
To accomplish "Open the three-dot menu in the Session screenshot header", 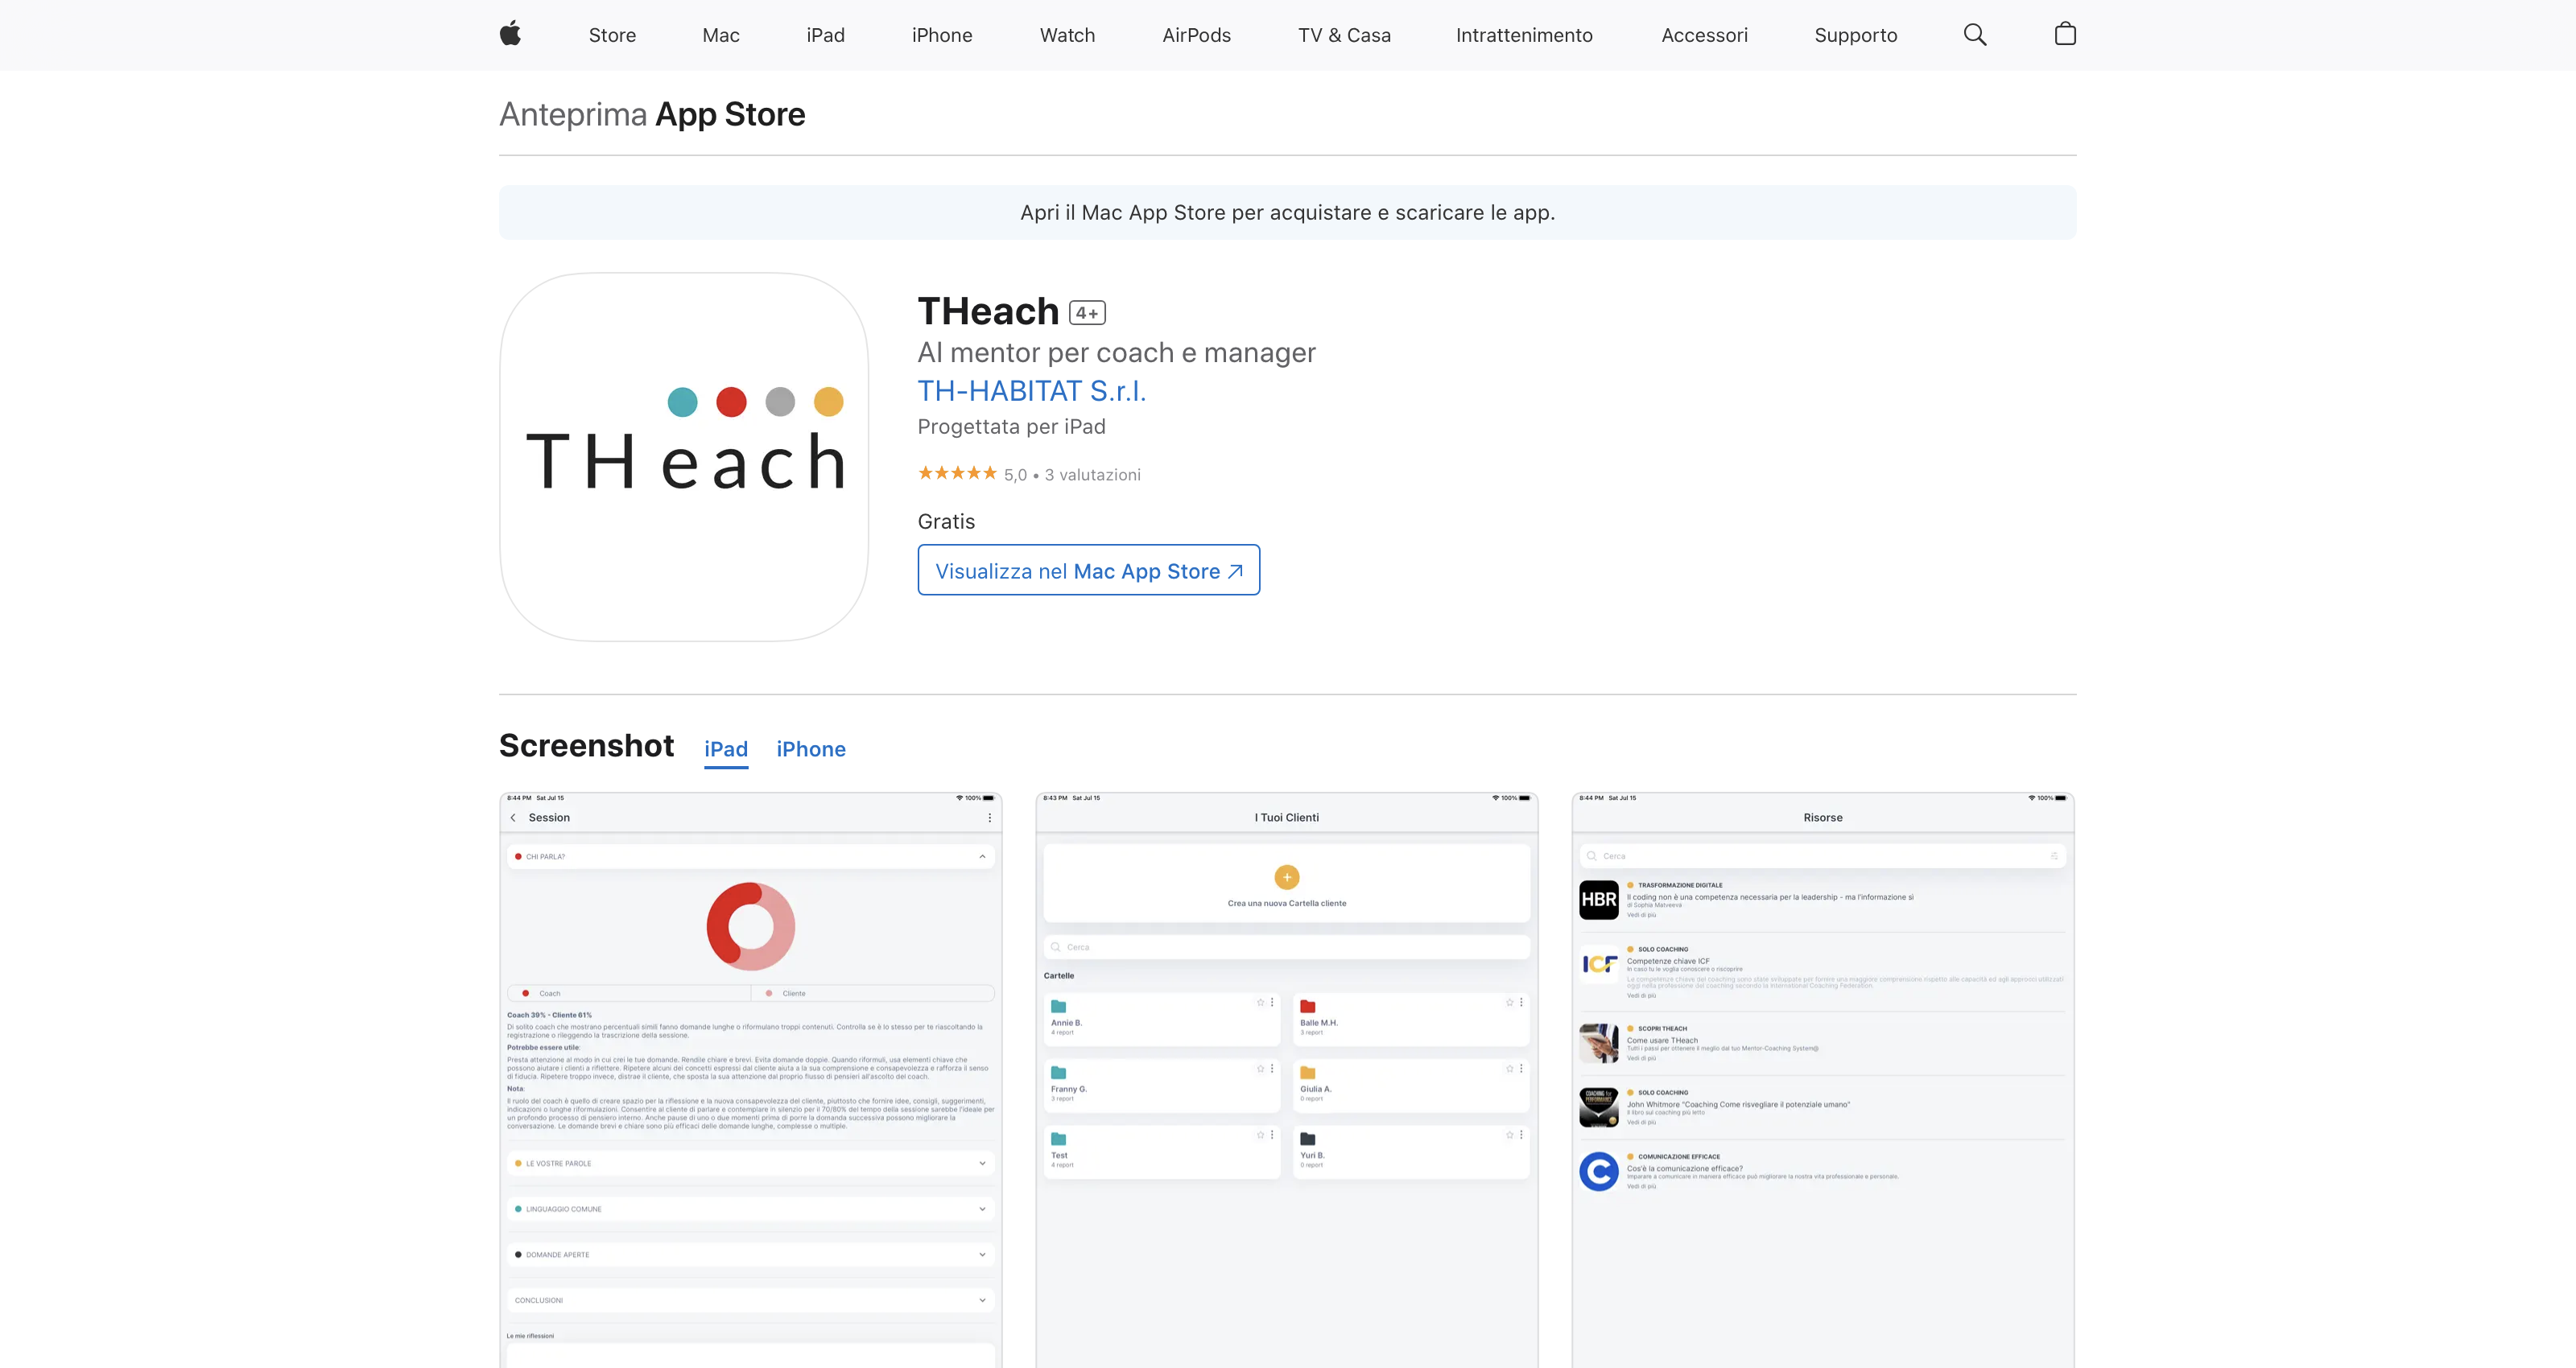I will tap(990, 818).
